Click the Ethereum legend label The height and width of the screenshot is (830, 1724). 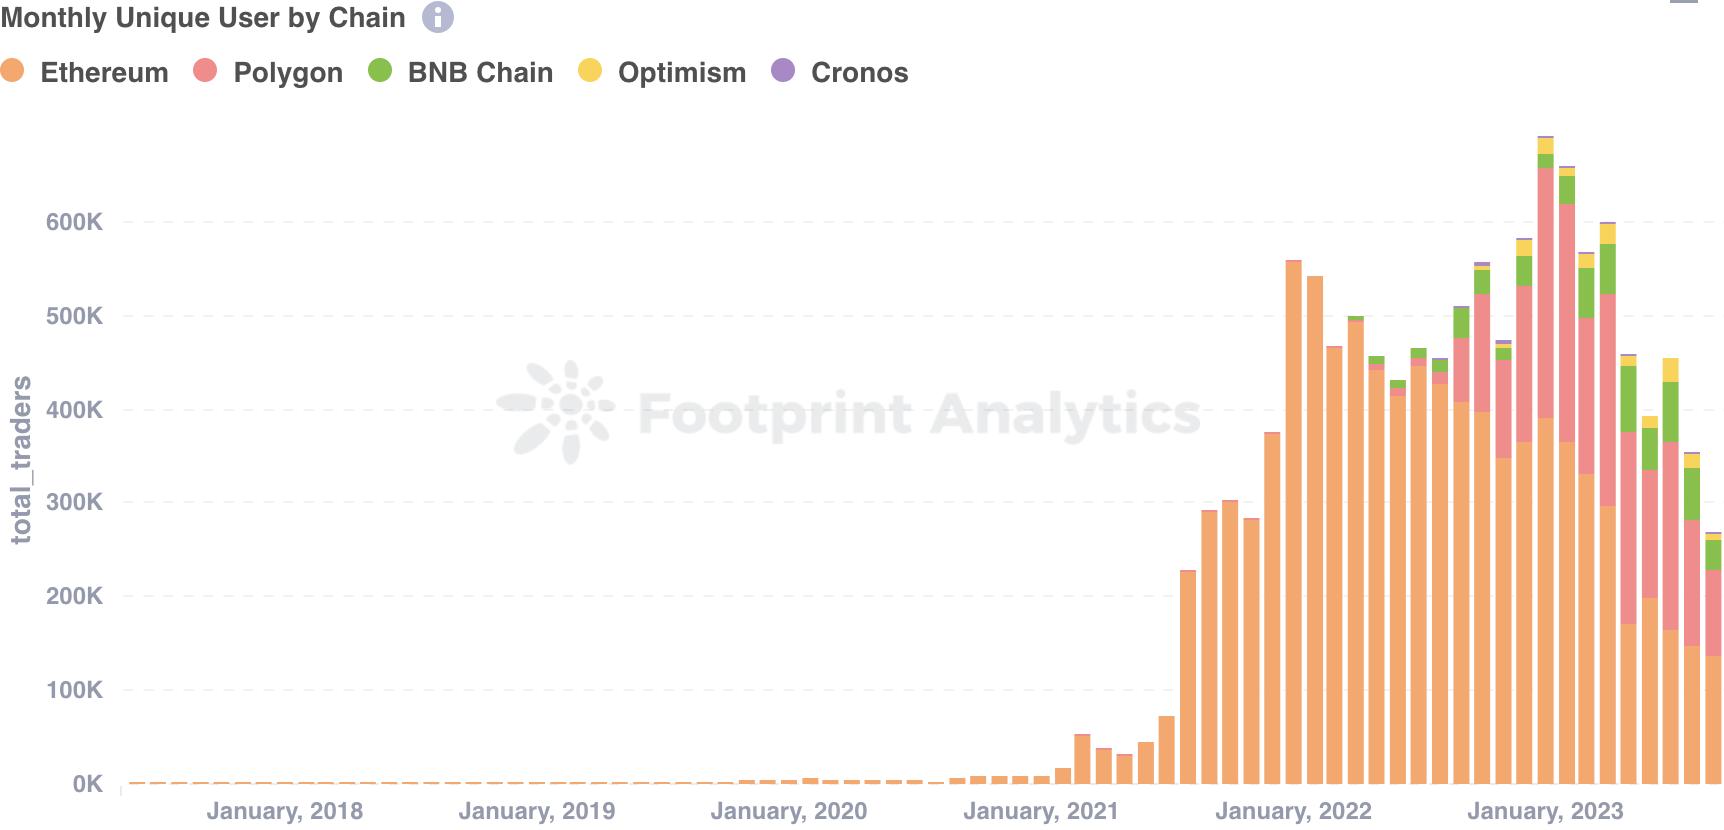pyautogui.click(x=104, y=73)
